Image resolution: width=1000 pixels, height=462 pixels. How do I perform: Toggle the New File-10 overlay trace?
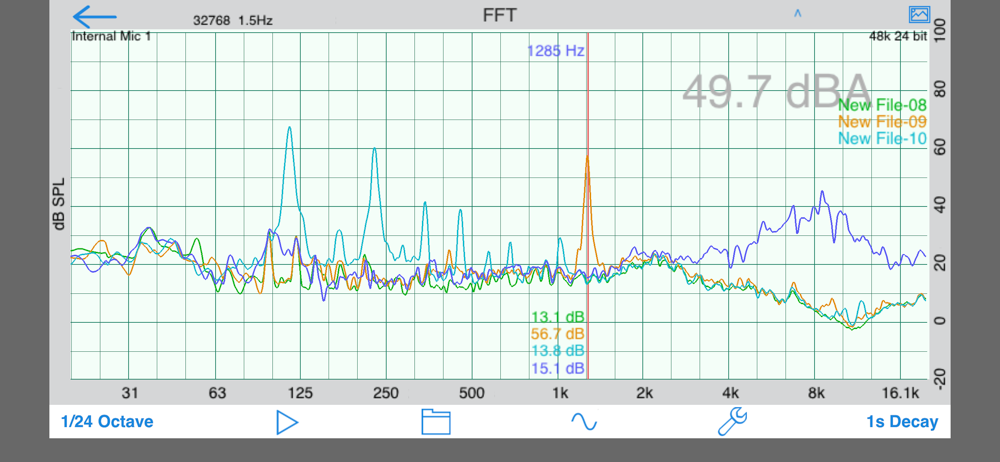(x=882, y=138)
